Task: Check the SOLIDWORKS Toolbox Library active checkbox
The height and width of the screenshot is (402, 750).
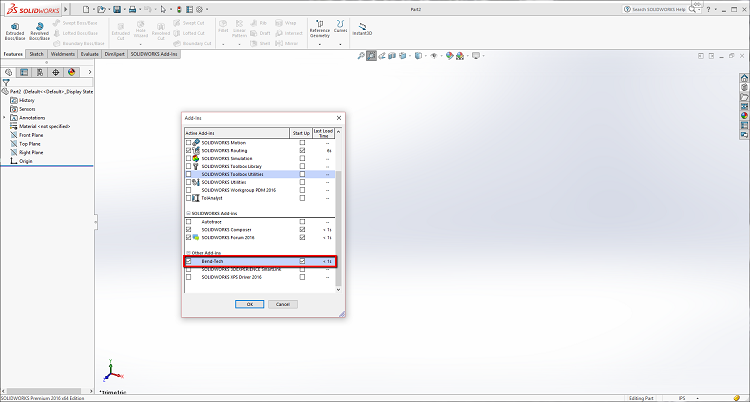Action: (188, 166)
